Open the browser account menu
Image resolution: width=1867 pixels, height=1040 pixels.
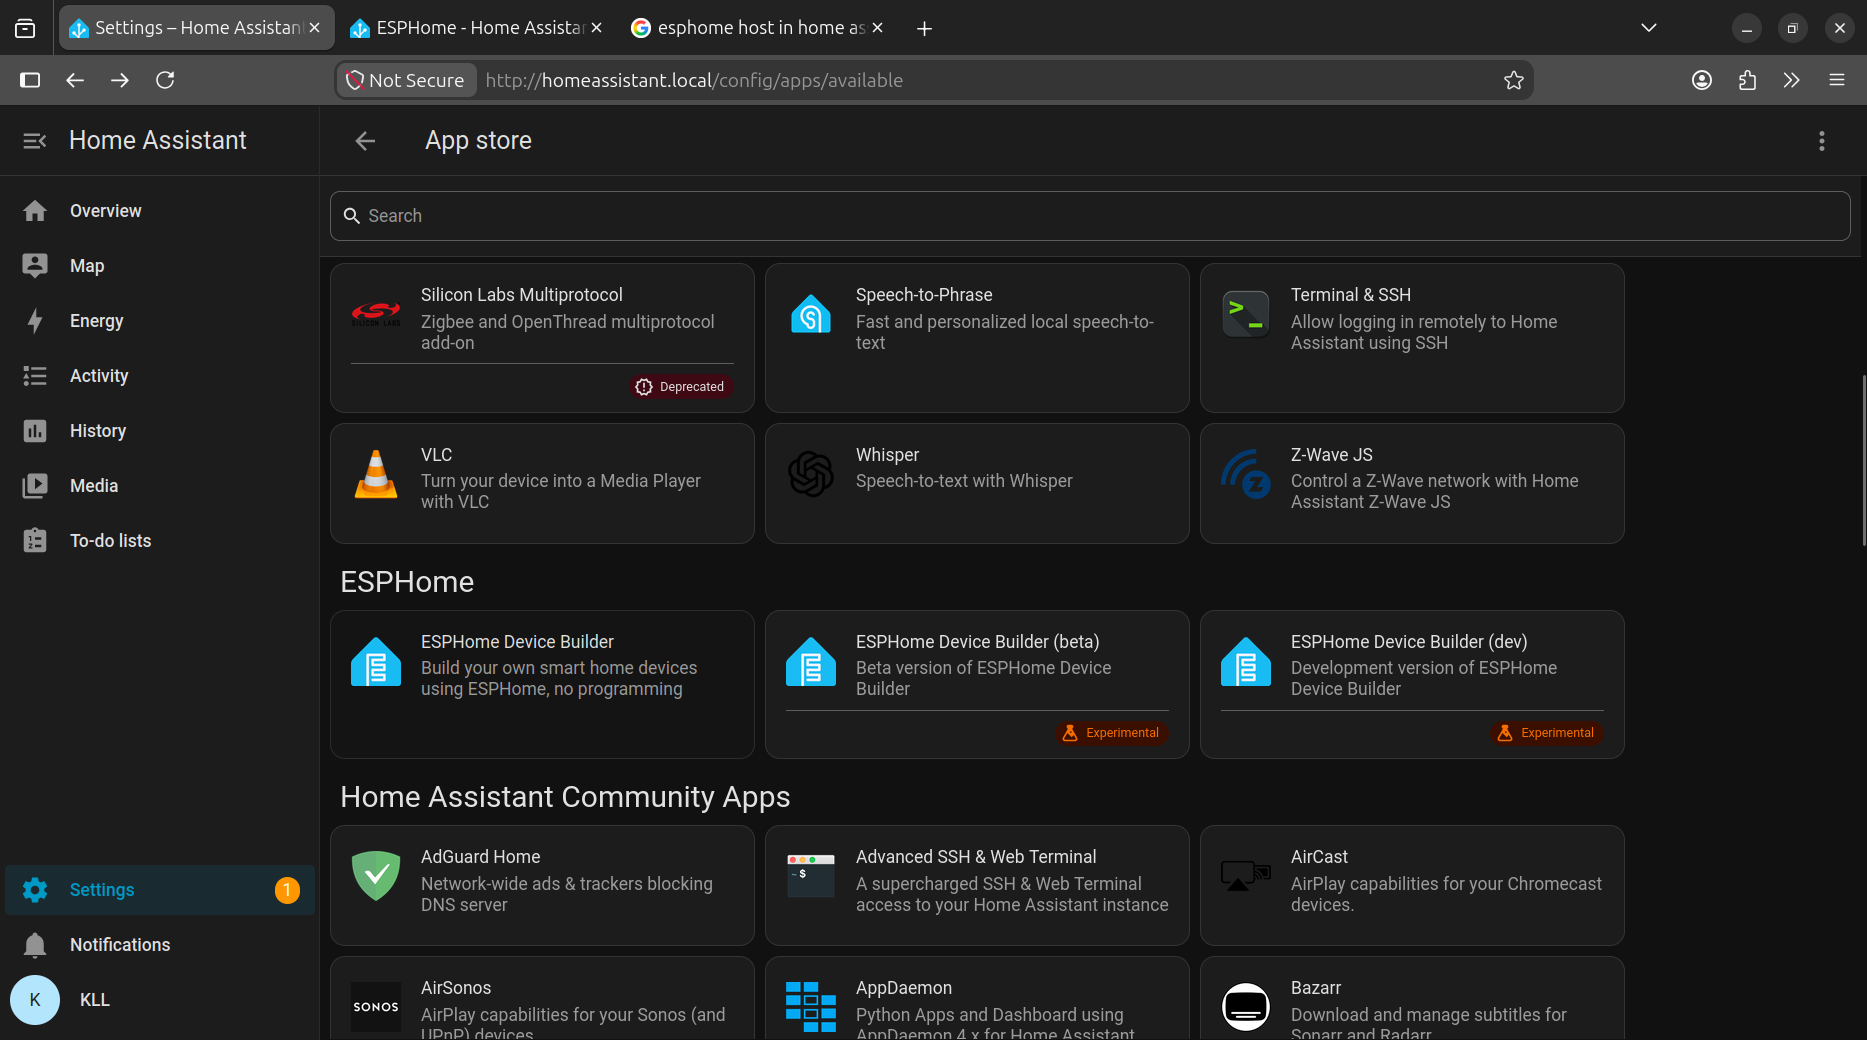click(x=1702, y=80)
